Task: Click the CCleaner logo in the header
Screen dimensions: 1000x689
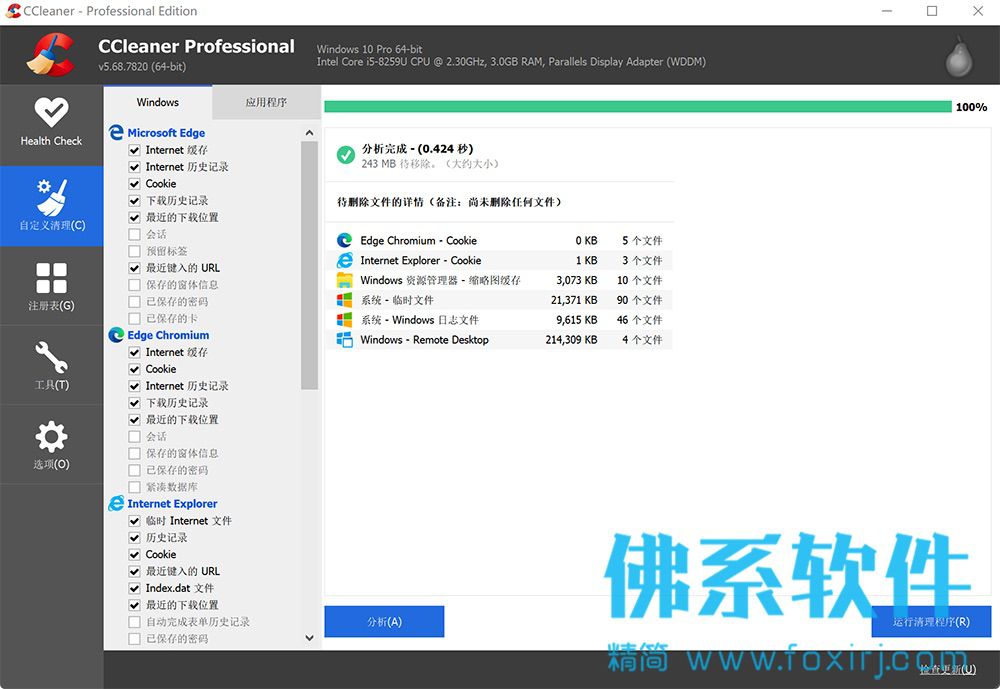Action: [50, 55]
